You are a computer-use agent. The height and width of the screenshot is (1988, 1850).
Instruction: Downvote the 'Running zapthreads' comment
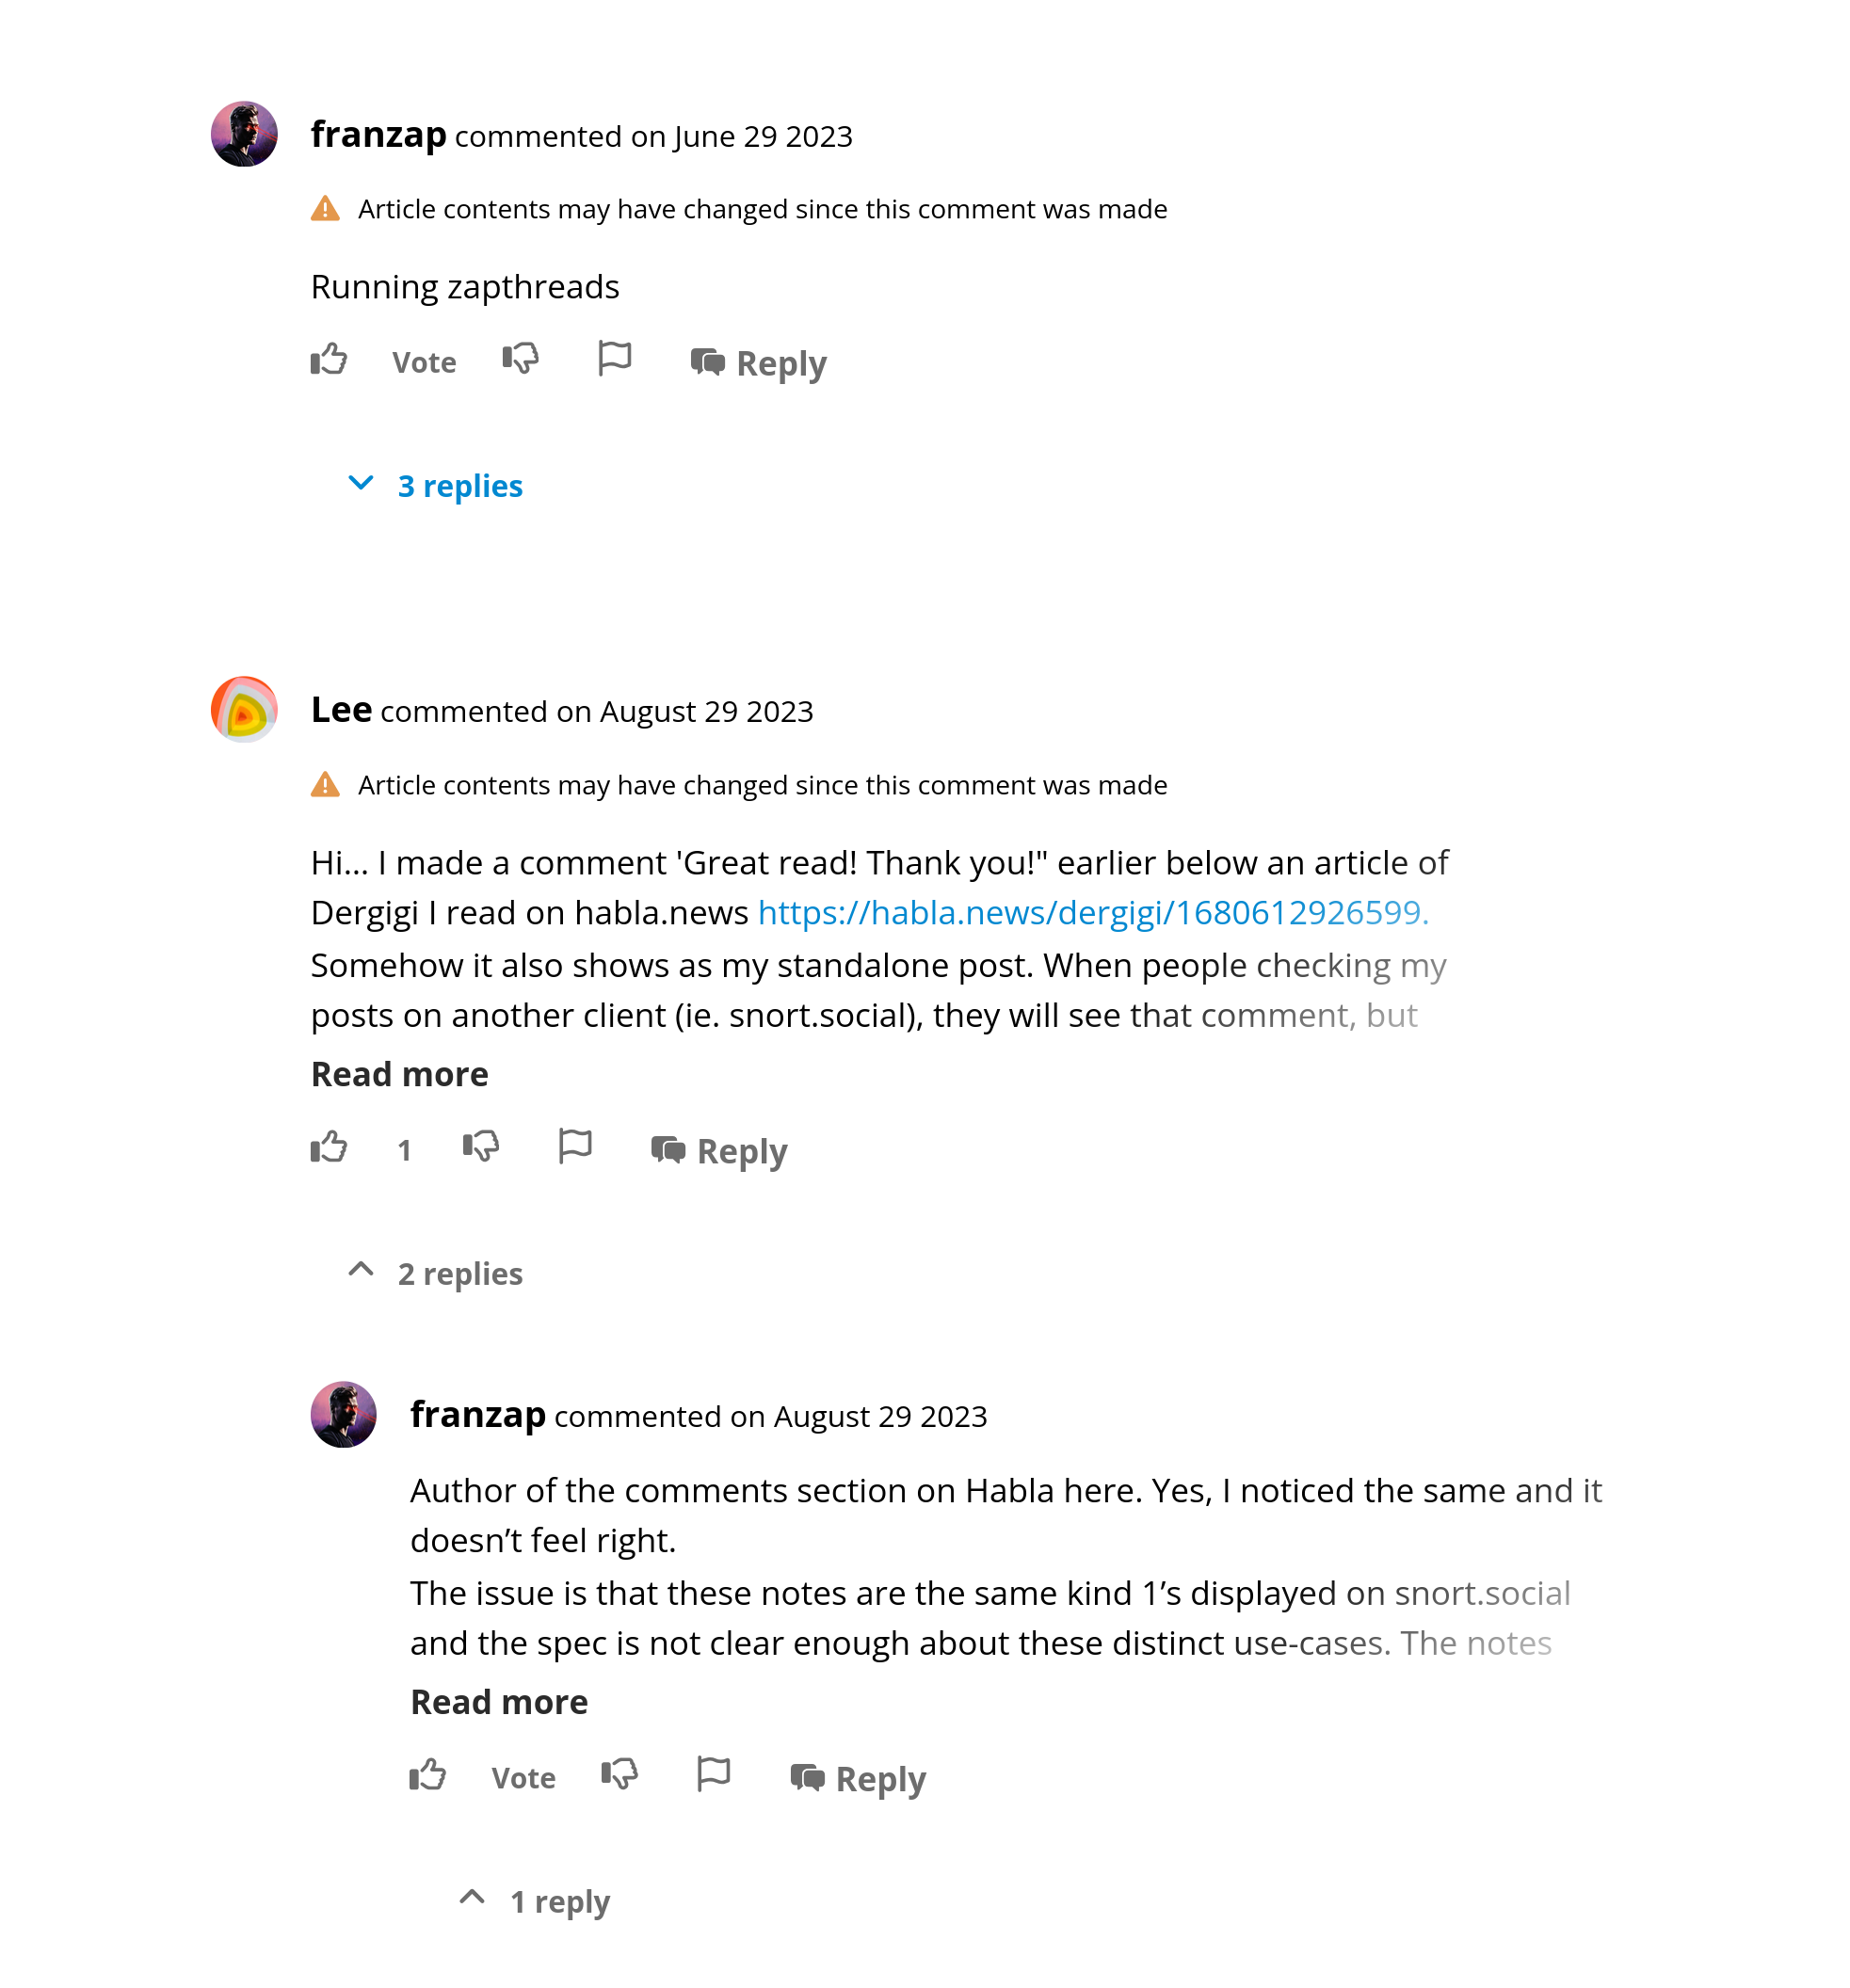coord(520,359)
